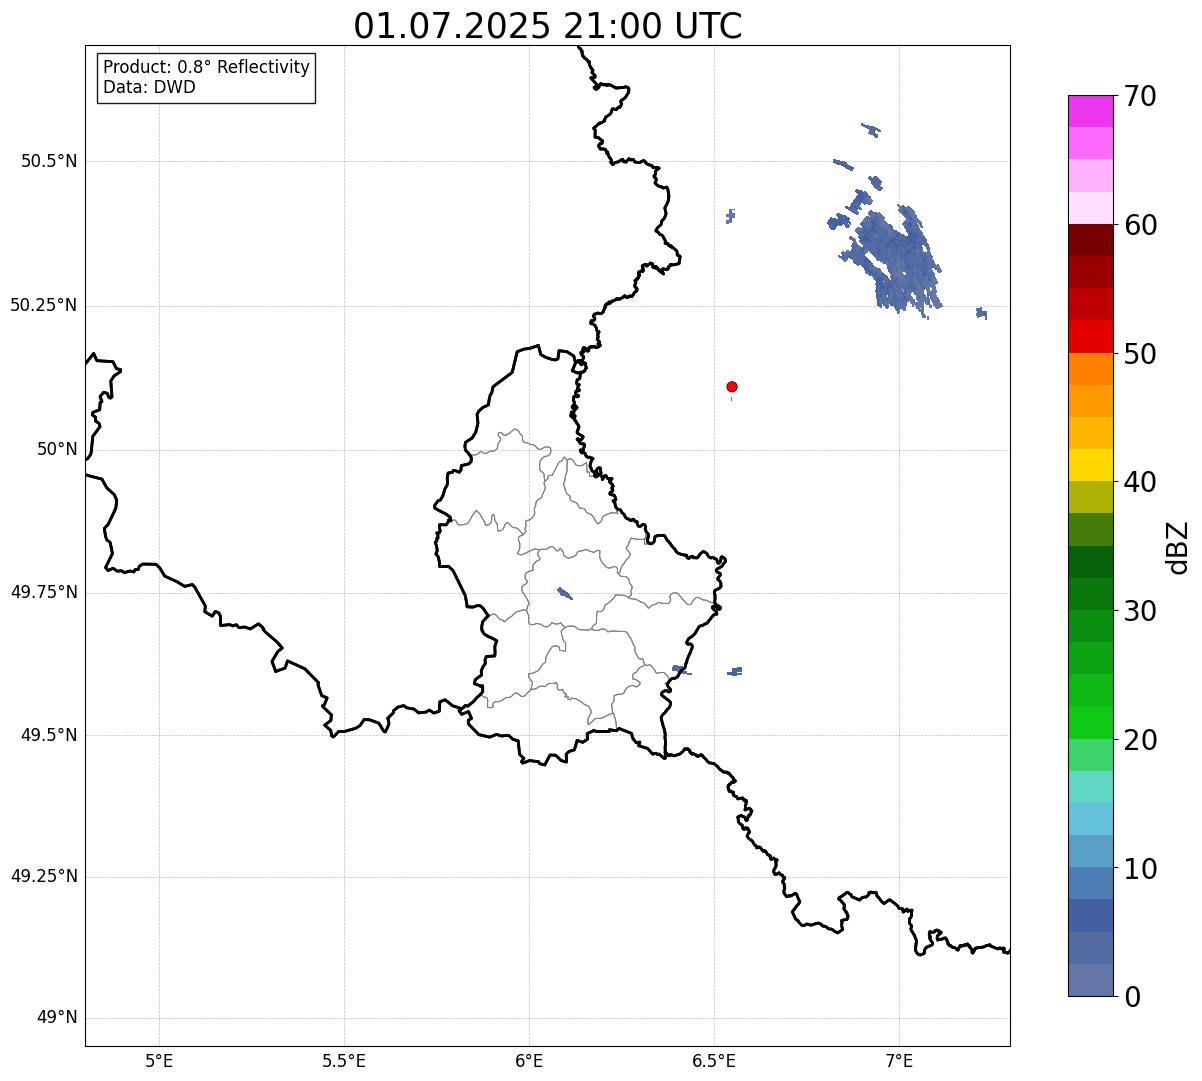Screen dimensions: 1202x1081
Task: Click the dark maroon colorbar swatch below 60
Action: pyautogui.click(x=1091, y=240)
